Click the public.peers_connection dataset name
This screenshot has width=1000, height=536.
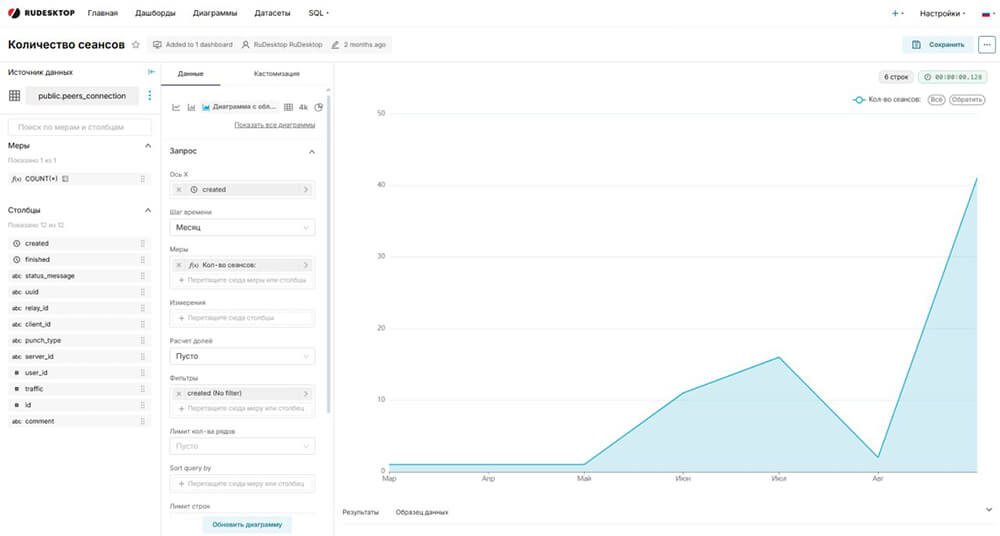[x=82, y=96]
